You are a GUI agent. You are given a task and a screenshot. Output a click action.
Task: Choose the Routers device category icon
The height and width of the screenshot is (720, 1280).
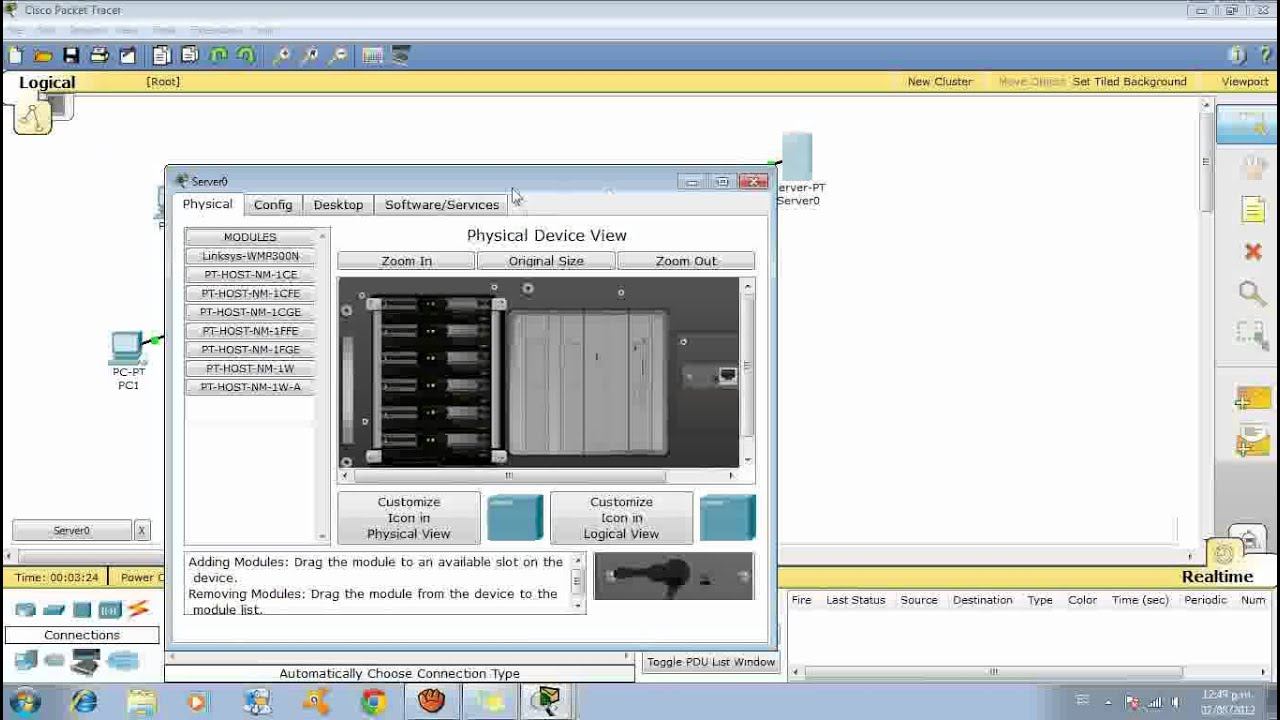point(25,610)
